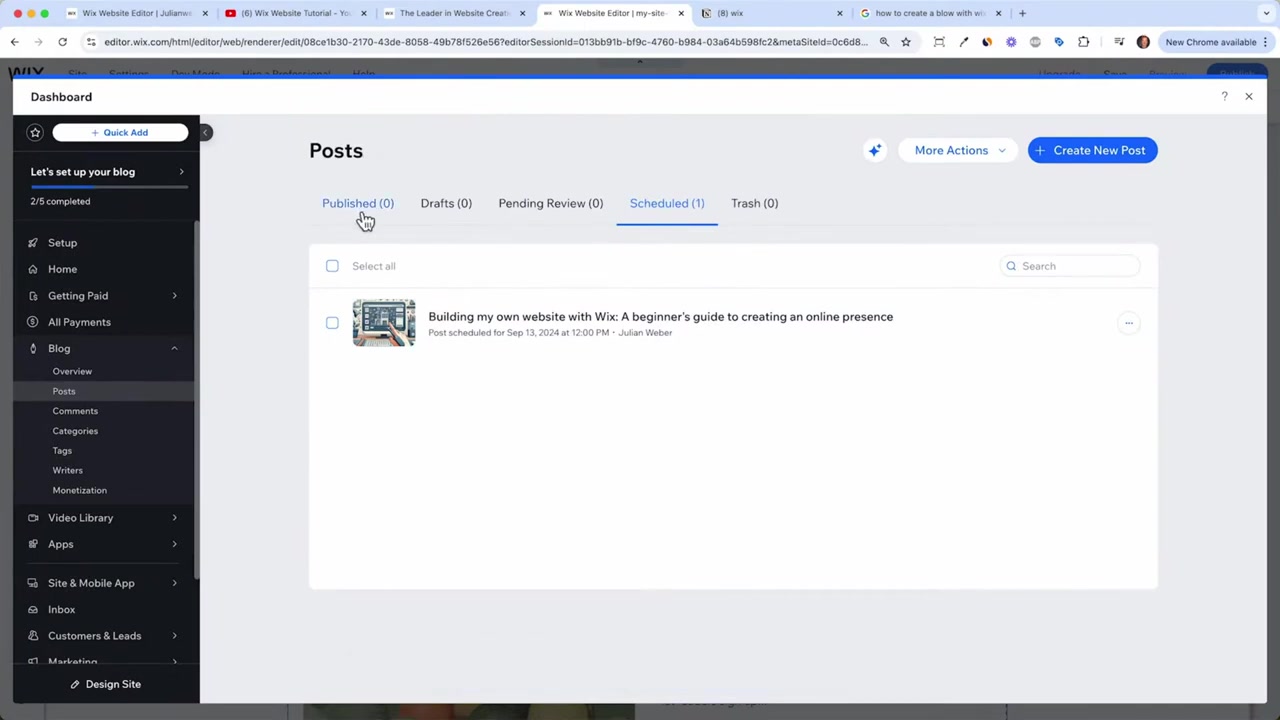
Task: Select the Scheduled (1) tab
Action: point(667,203)
